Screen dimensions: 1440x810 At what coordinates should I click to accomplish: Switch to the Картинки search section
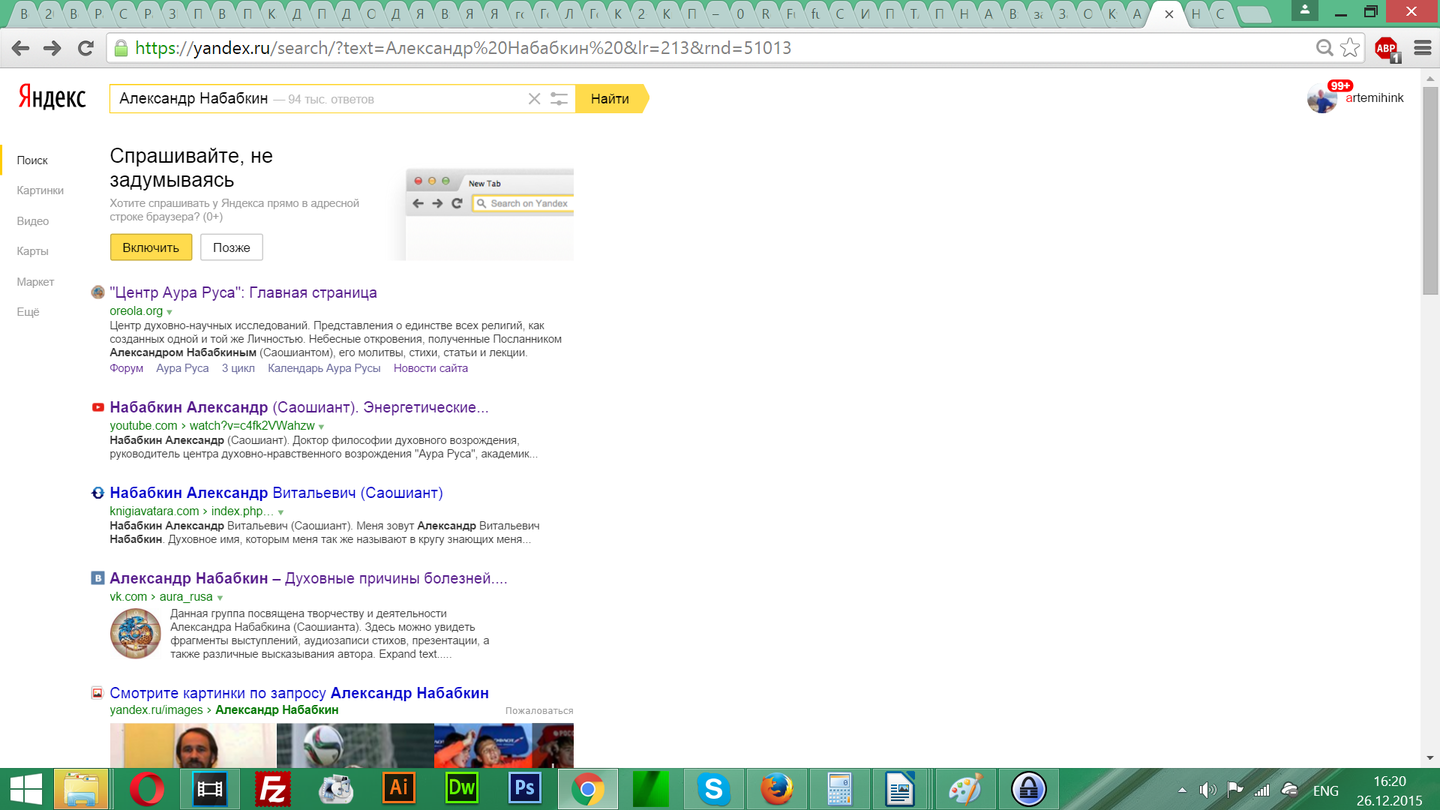(40, 191)
